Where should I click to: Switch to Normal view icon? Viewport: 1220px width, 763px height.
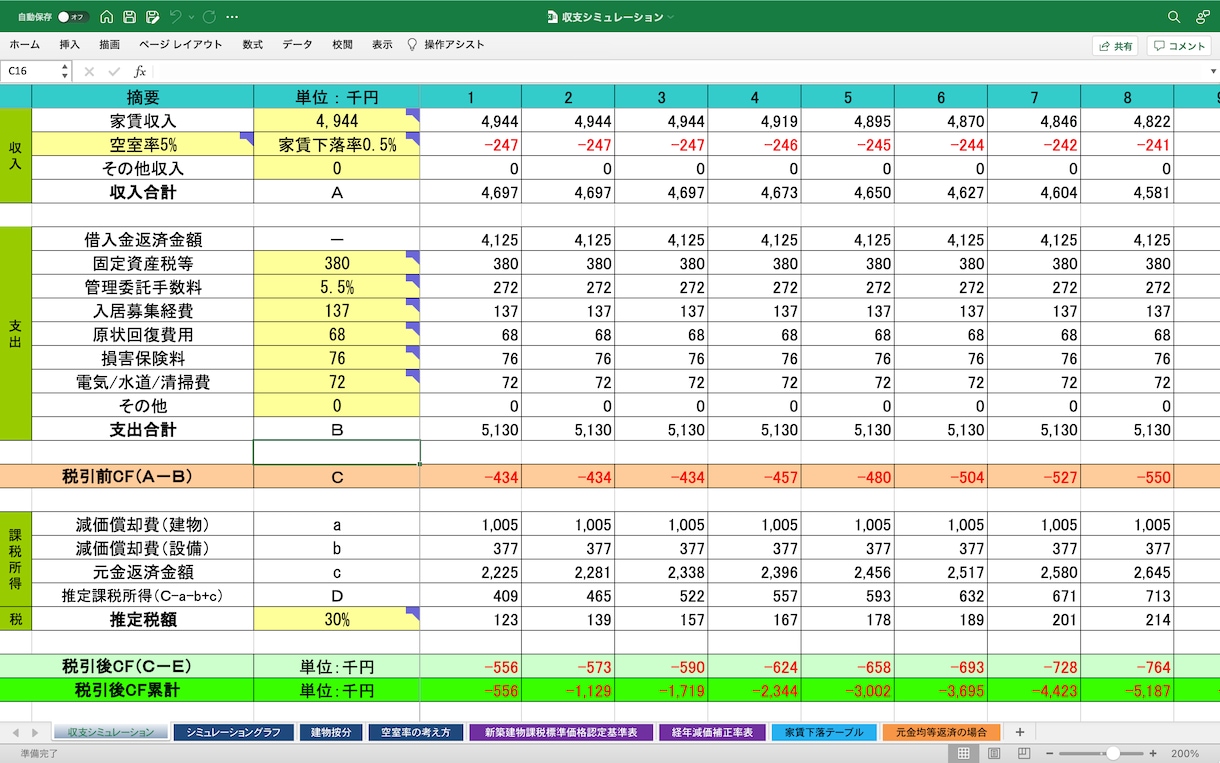(964, 753)
